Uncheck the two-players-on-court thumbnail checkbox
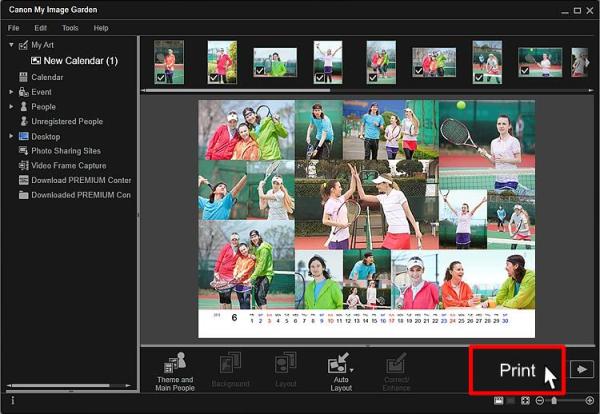Viewport: 600px width, 414px height. click(479, 78)
